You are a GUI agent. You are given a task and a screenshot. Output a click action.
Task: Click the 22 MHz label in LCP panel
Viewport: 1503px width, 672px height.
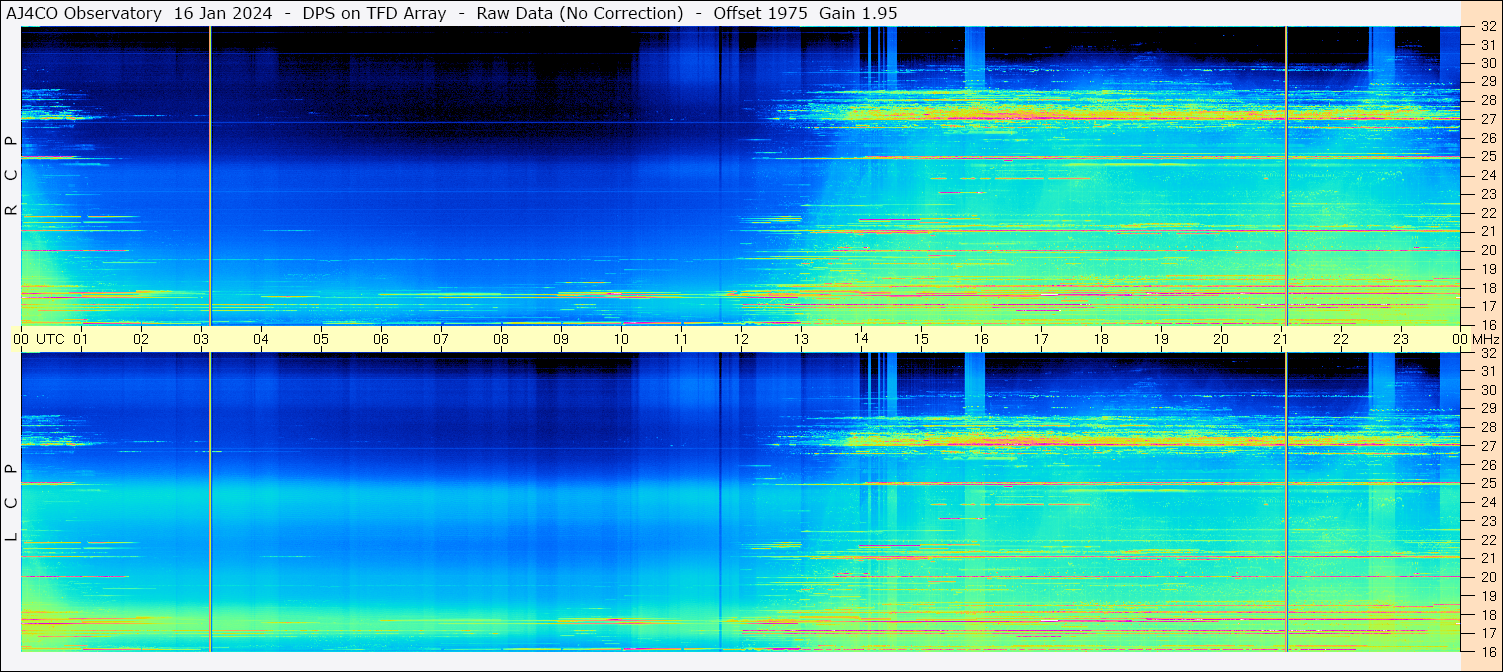point(1487,540)
